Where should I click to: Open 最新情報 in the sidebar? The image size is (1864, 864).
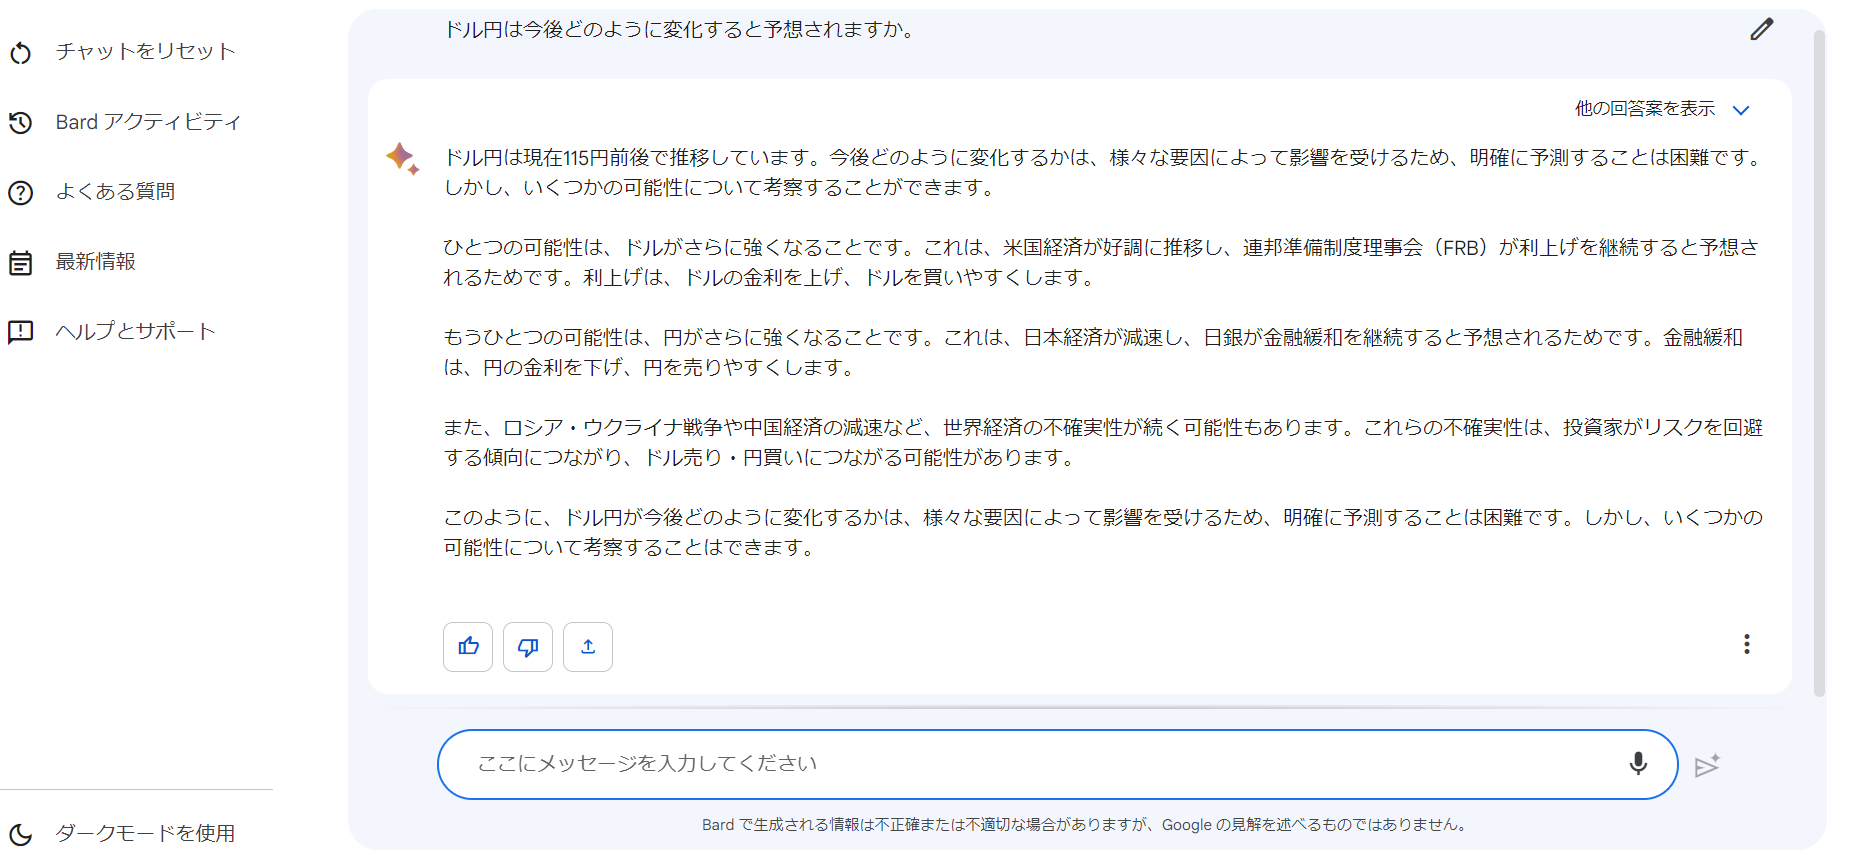tap(95, 261)
